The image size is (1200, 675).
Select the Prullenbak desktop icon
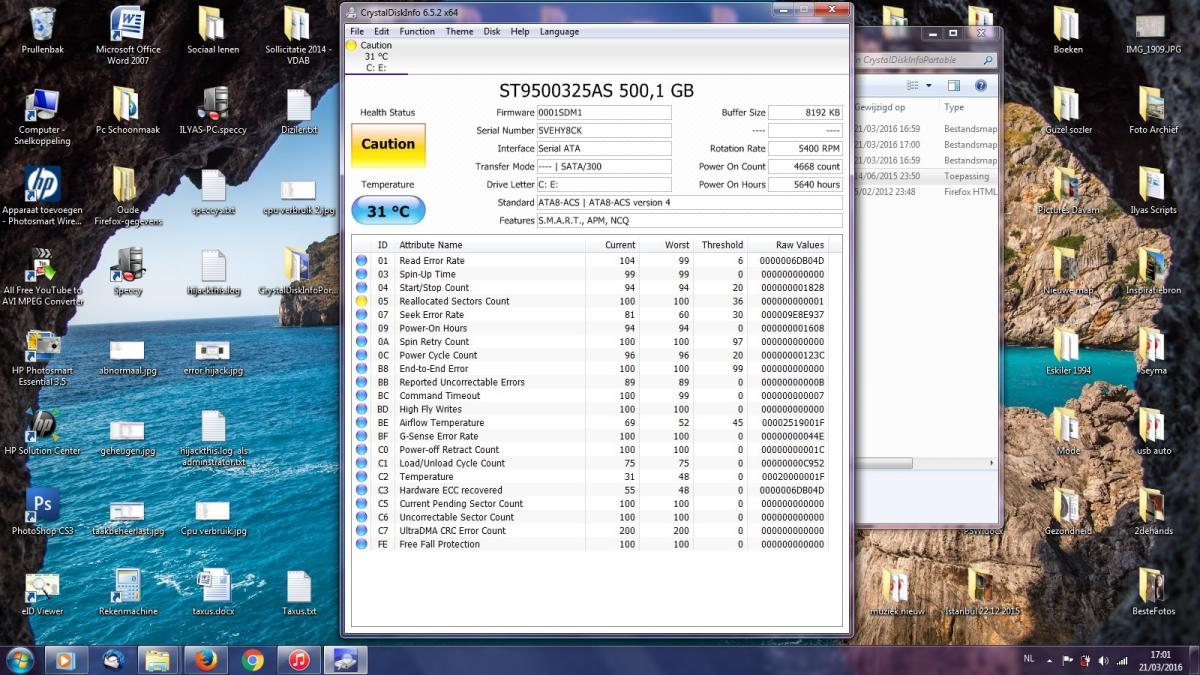click(42, 32)
